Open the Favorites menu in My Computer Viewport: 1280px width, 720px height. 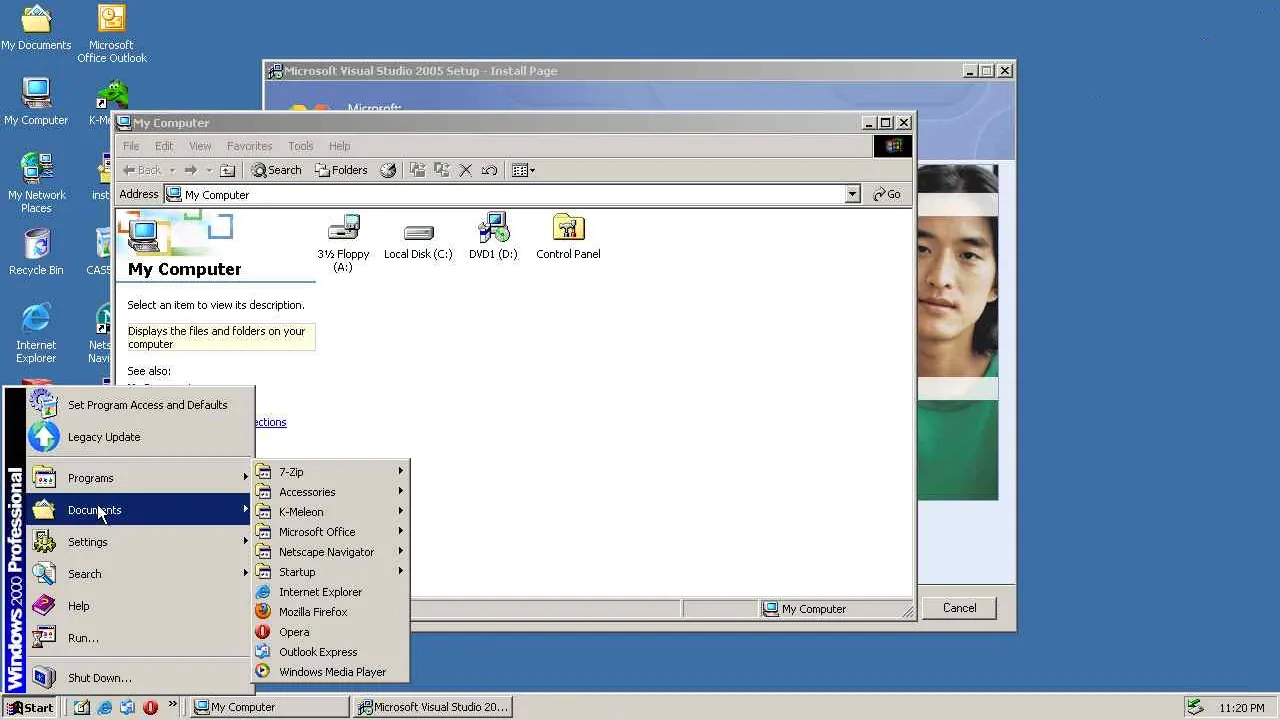coord(249,146)
